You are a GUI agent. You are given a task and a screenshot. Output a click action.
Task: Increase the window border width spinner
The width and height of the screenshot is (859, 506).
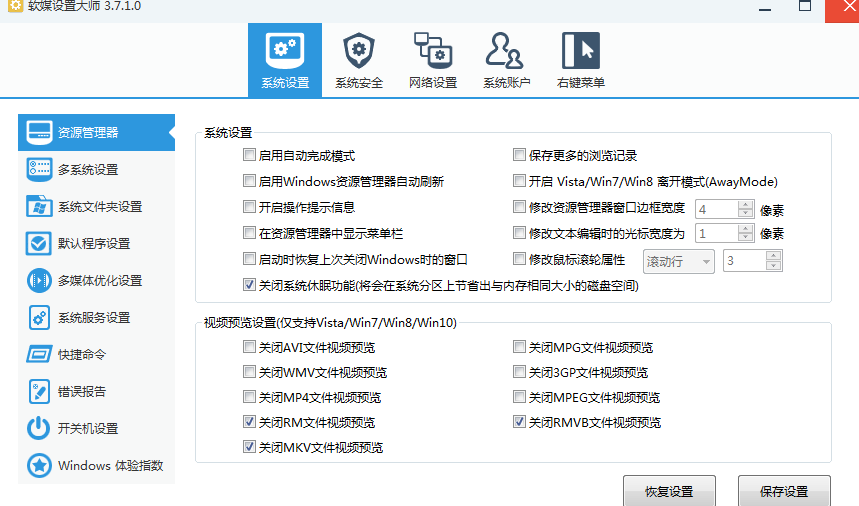(745, 204)
